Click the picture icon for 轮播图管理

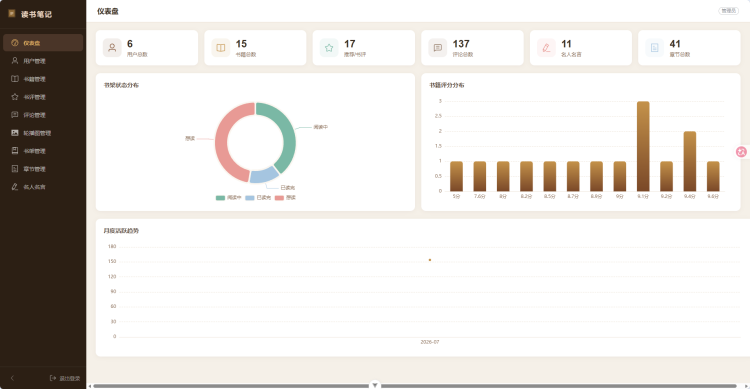[15, 133]
